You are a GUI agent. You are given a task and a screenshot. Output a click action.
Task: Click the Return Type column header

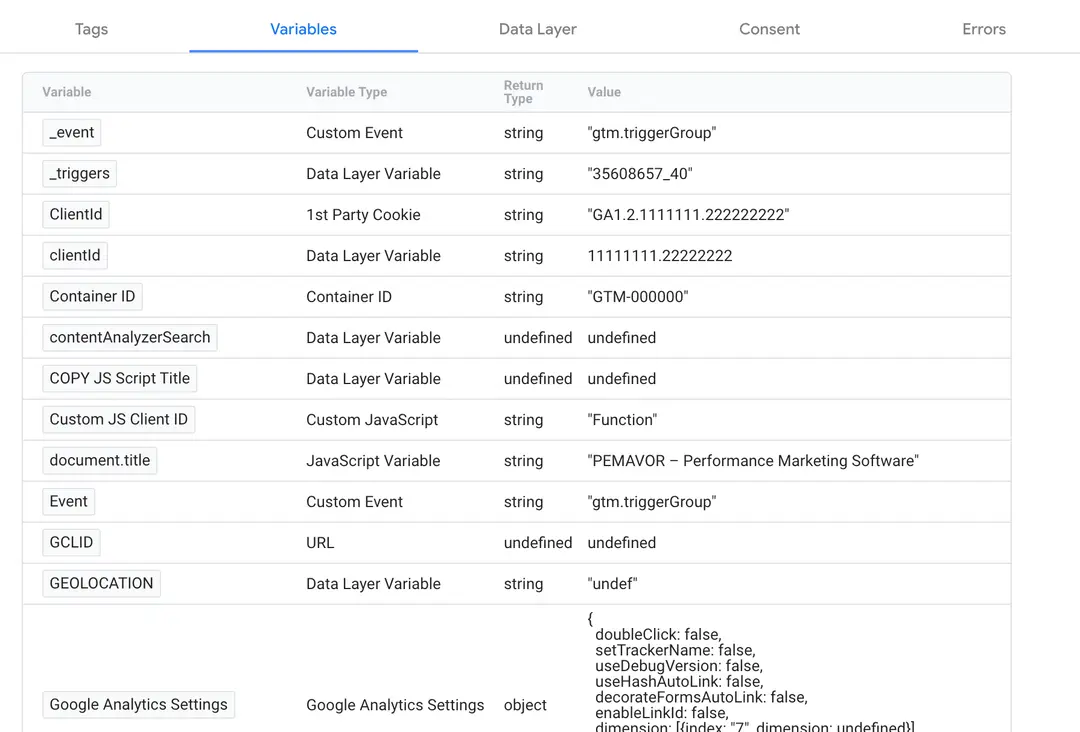[x=523, y=92]
